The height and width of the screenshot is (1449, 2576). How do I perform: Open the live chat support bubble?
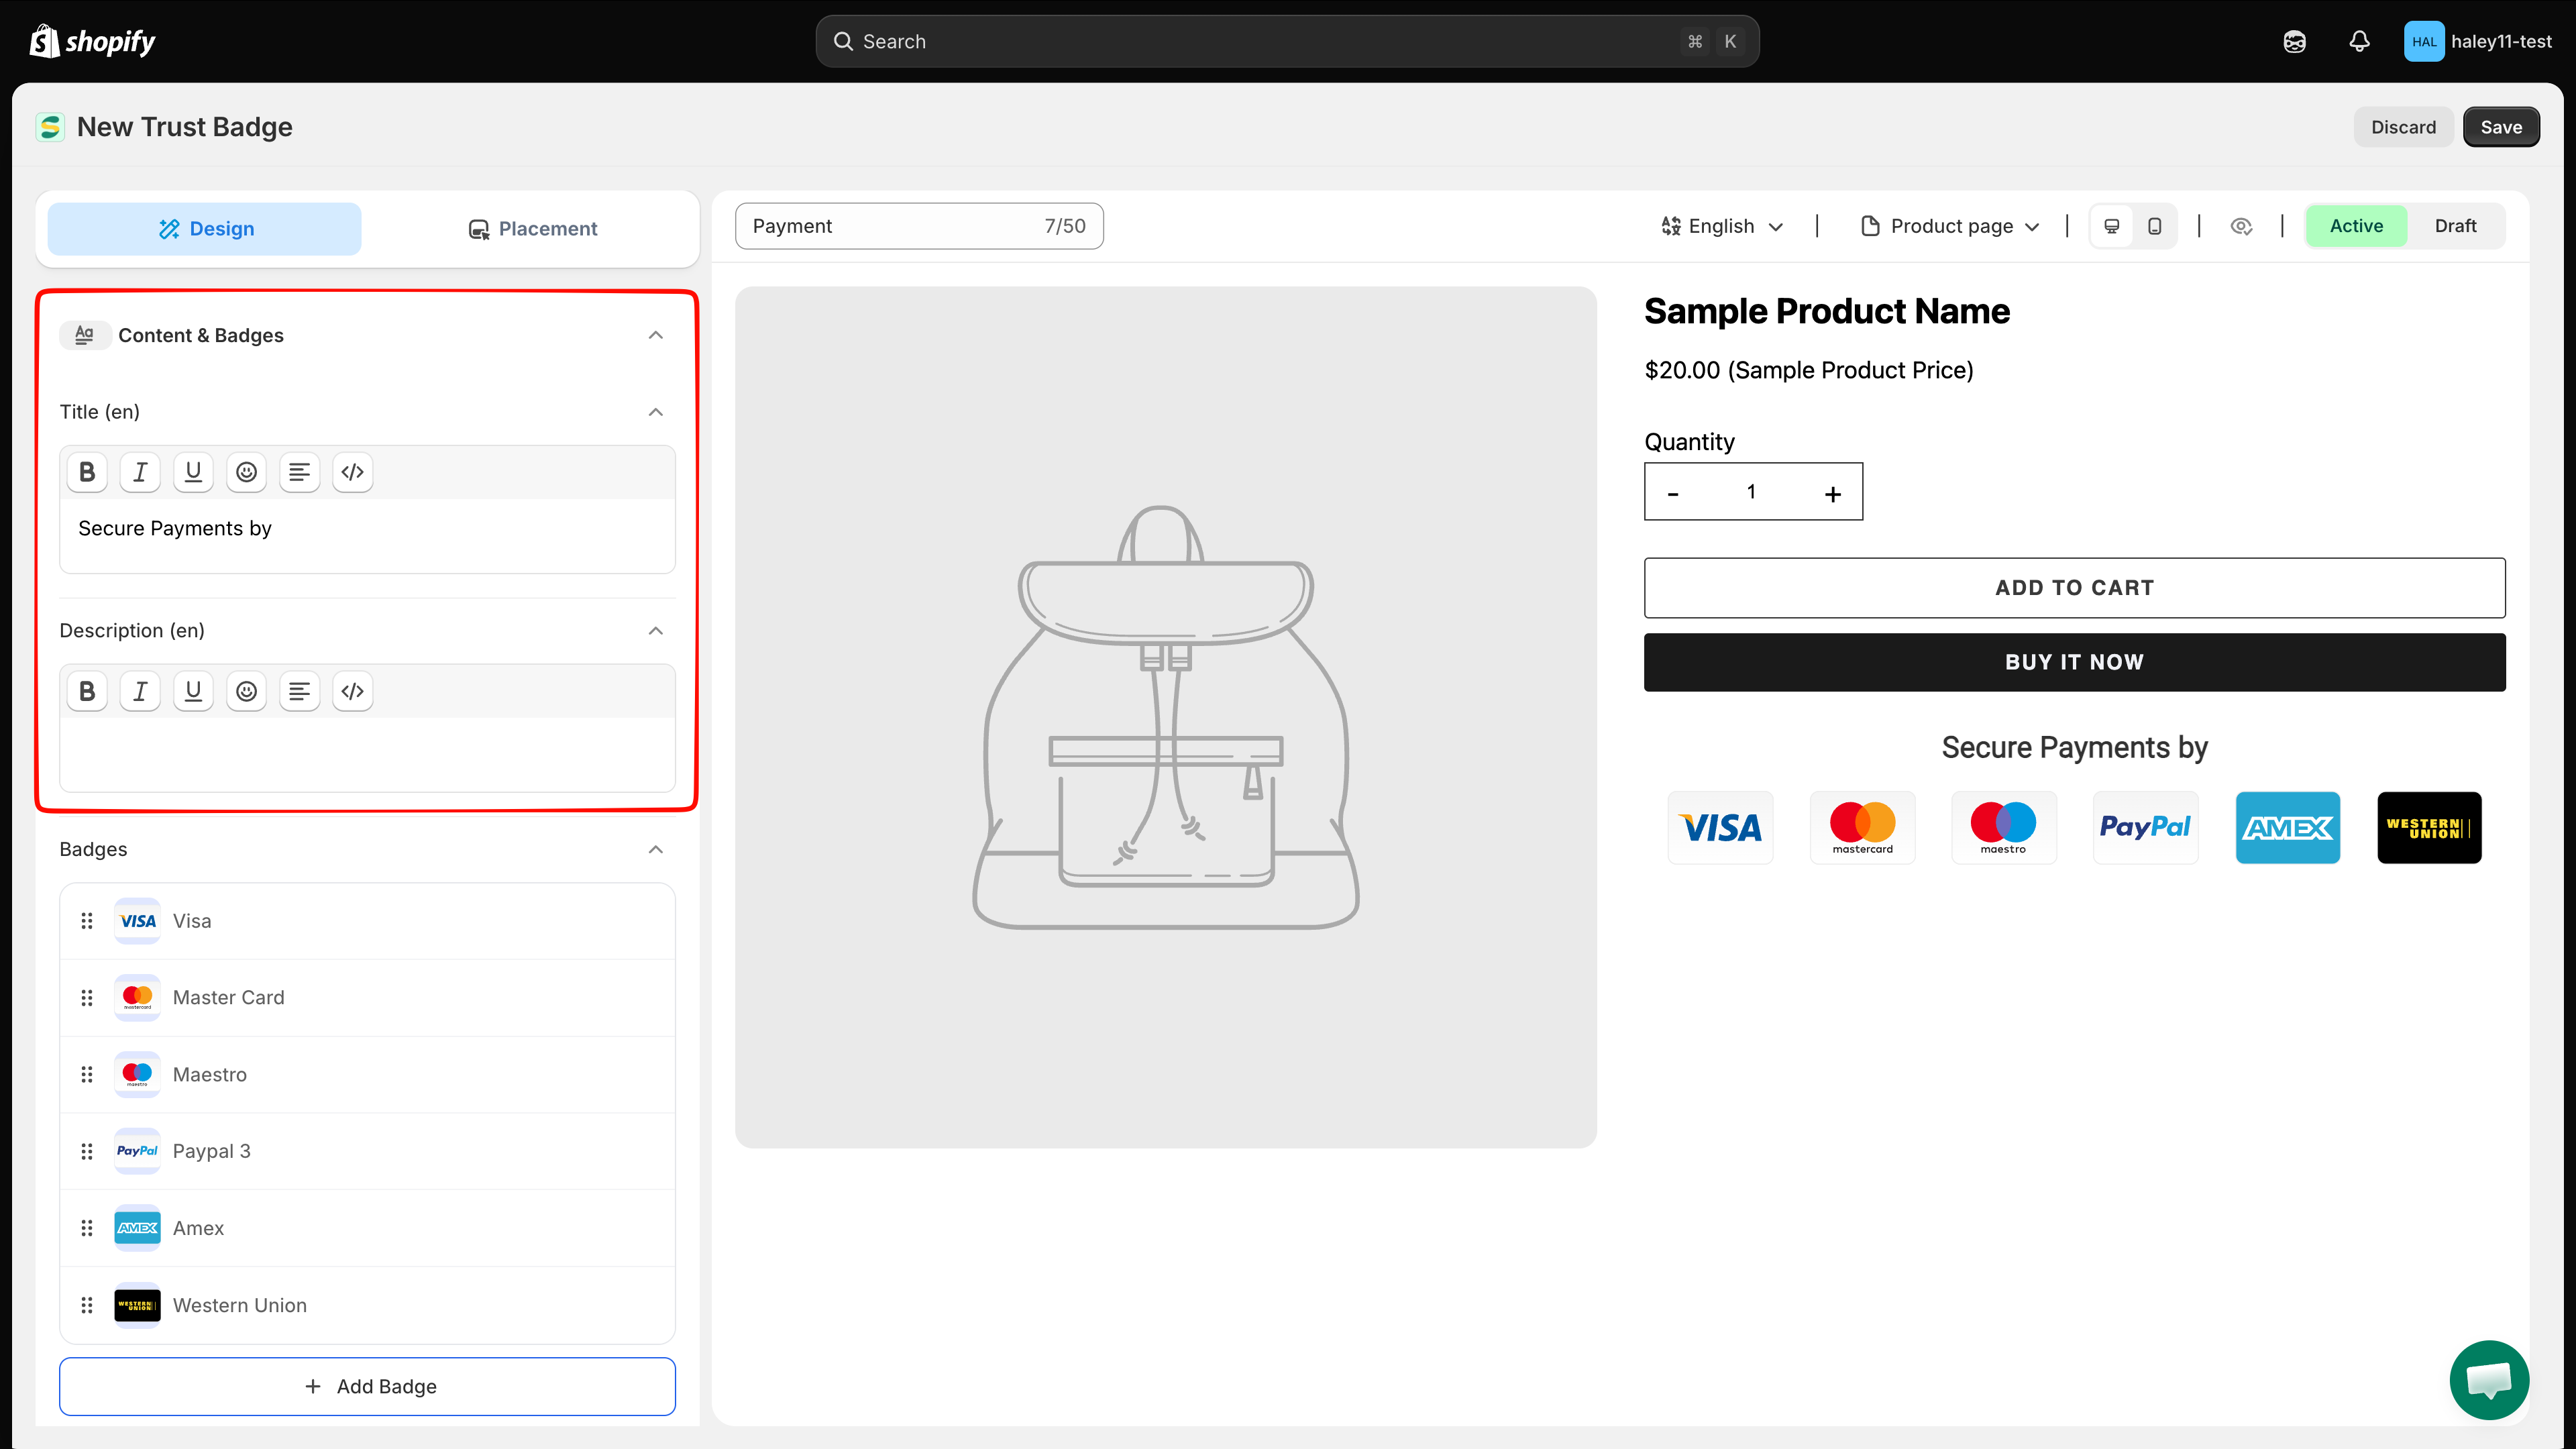2489,1380
